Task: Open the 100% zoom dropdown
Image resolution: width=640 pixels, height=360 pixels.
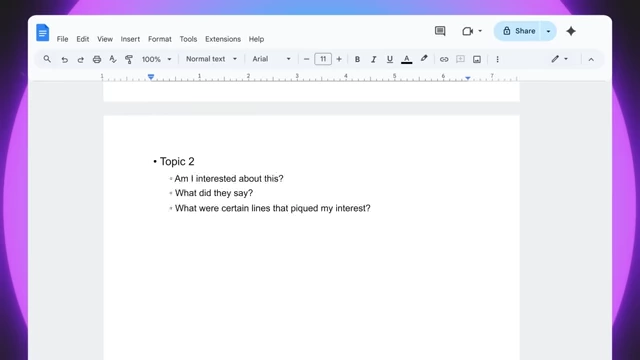Action: pyautogui.click(x=156, y=60)
